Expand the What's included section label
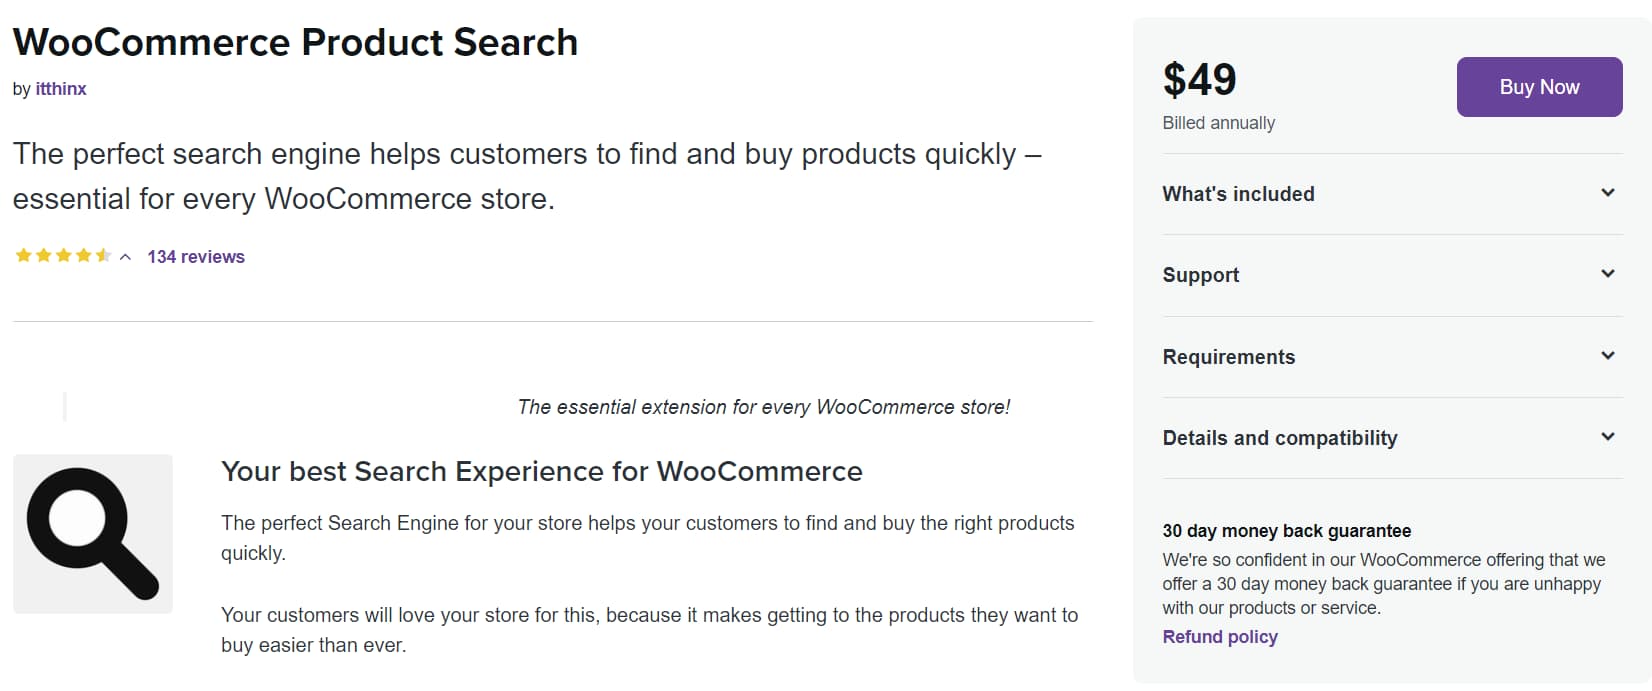The width and height of the screenshot is (1652, 691). tap(1238, 194)
